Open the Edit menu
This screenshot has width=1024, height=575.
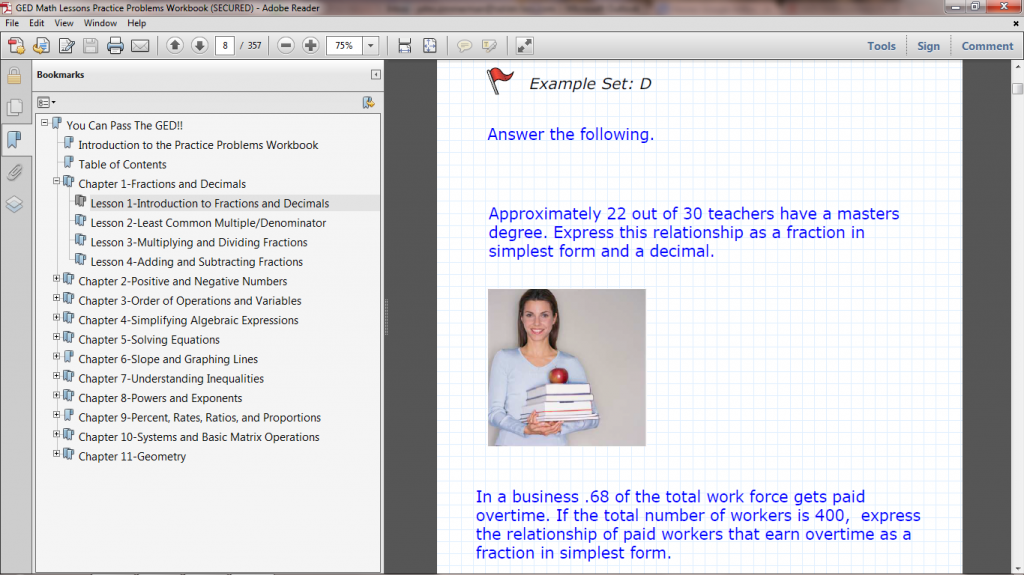click(37, 23)
